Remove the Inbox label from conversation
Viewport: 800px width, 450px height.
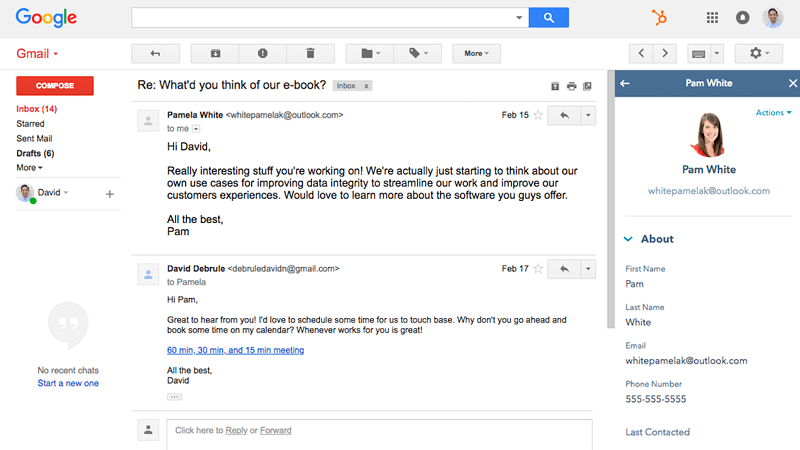[x=366, y=86]
